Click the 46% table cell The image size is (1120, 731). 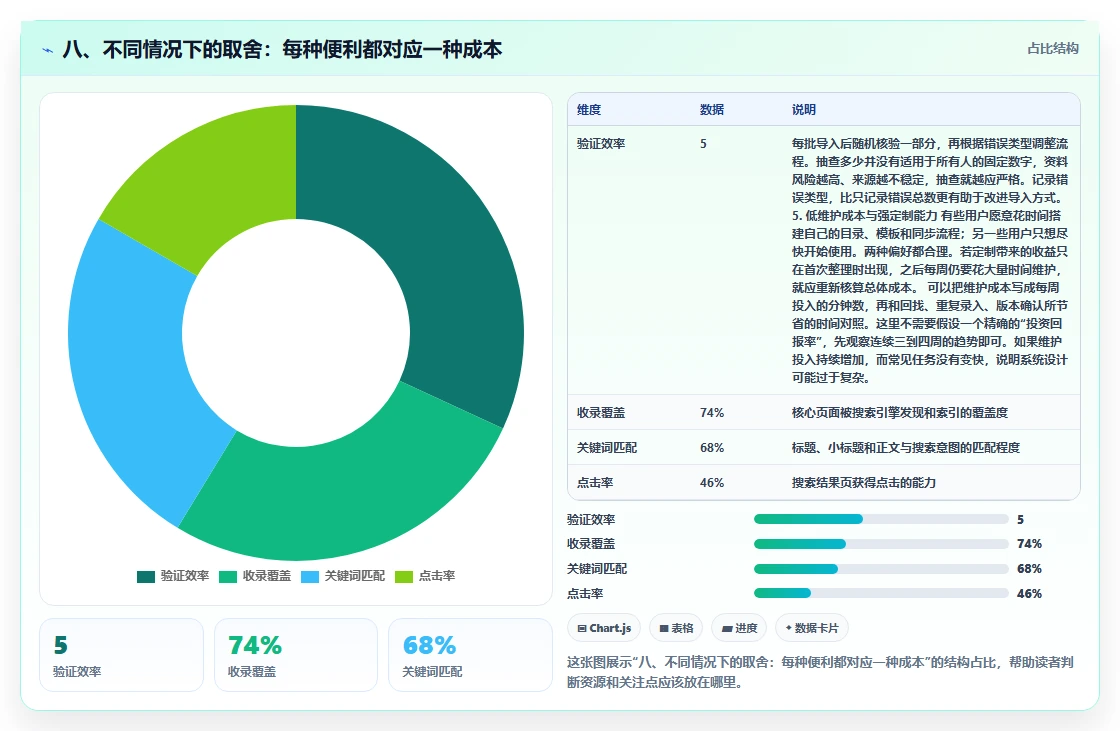pos(711,483)
